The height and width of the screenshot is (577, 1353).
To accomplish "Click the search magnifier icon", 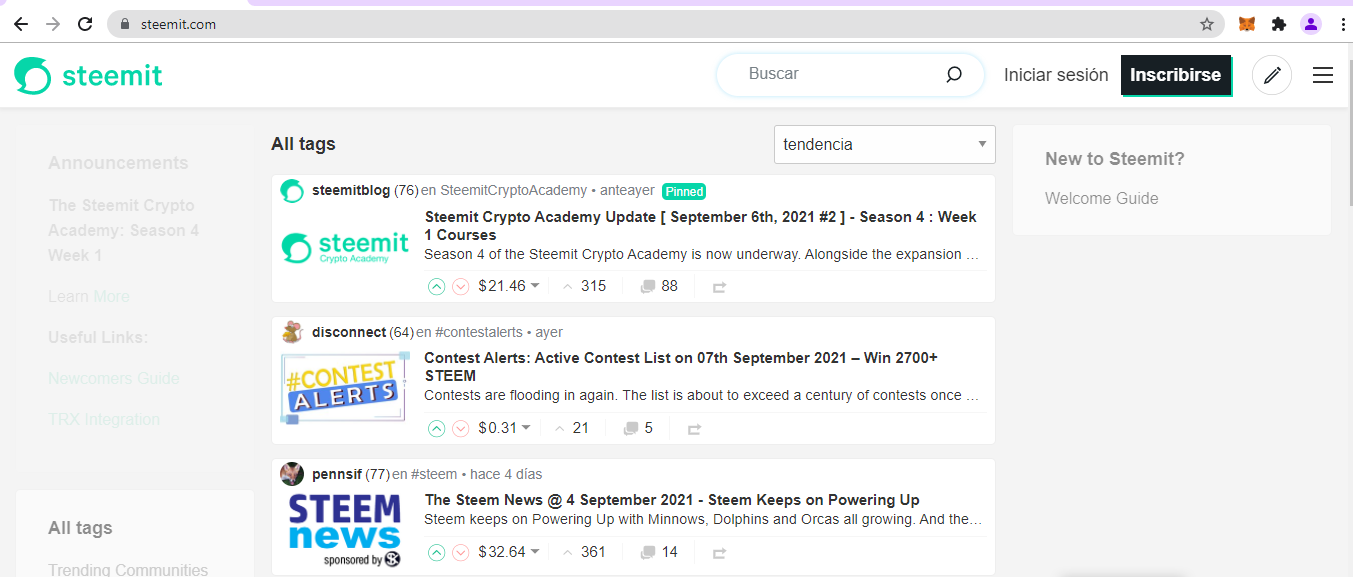I will tap(954, 74).
